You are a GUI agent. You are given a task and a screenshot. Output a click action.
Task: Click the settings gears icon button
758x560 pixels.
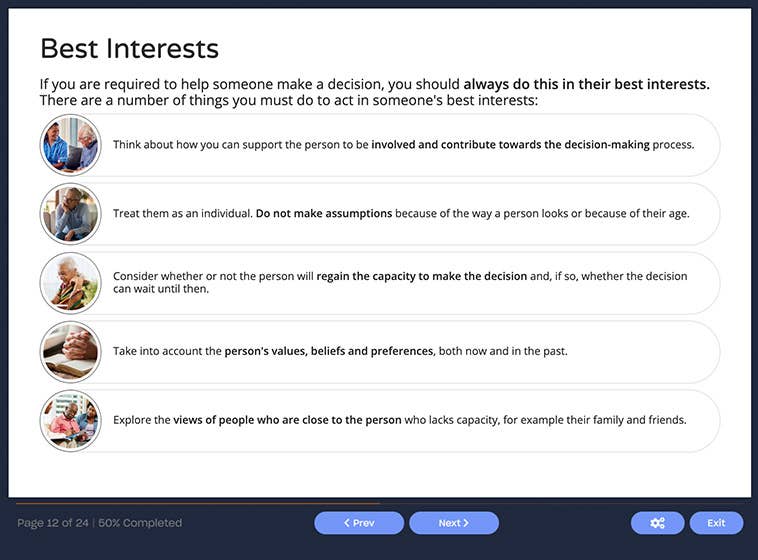pyautogui.click(x=657, y=523)
